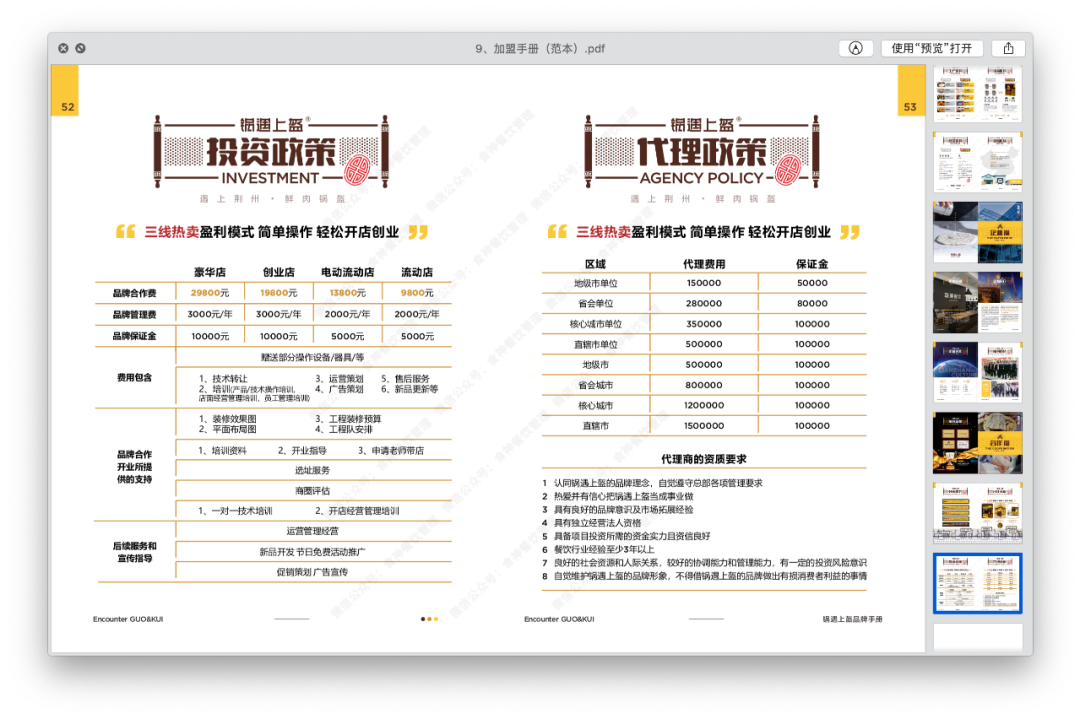This screenshot has width=1080, height=719.
Task: Click the 后续服务和宣传指导 label
Action: [134, 552]
